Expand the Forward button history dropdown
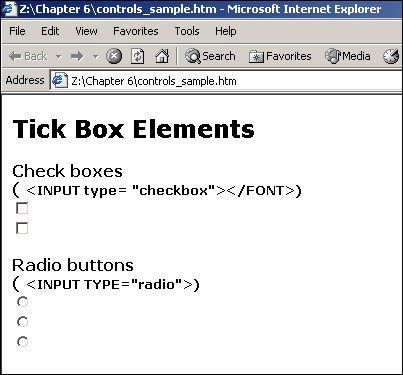The width and height of the screenshot is (403, 375). pyautogui.click(x=96, y=56)
